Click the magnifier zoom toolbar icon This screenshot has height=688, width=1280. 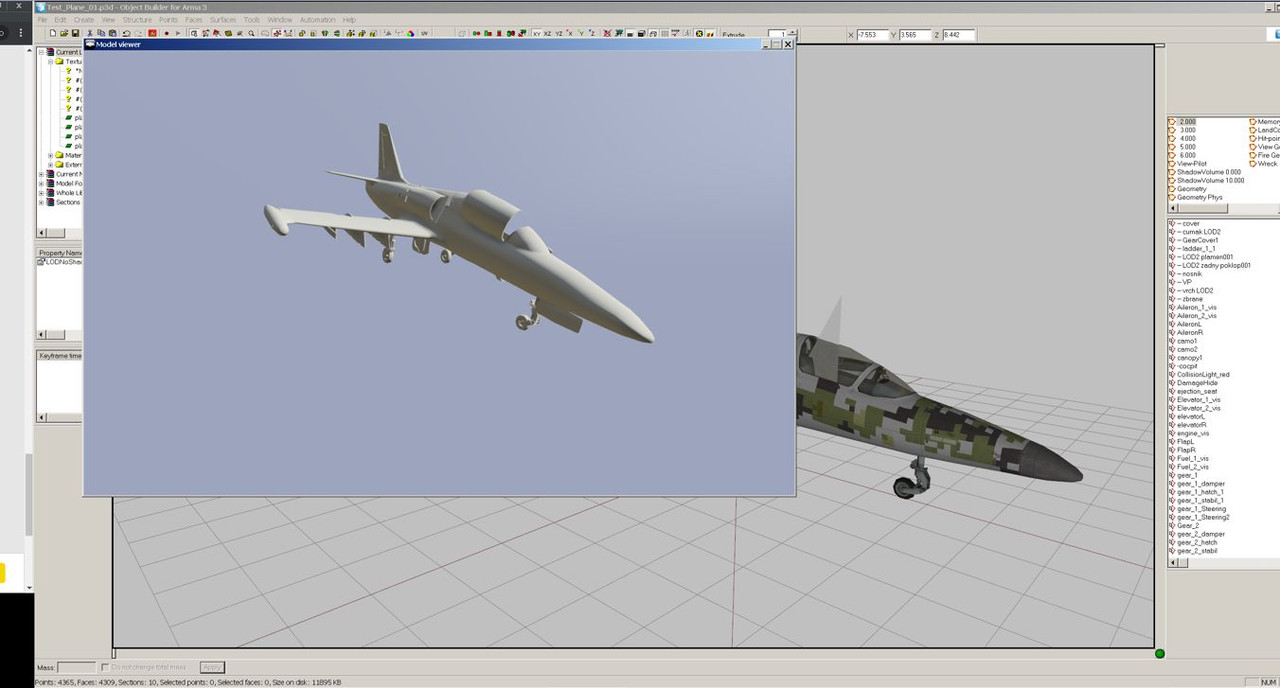click(251, 33)
